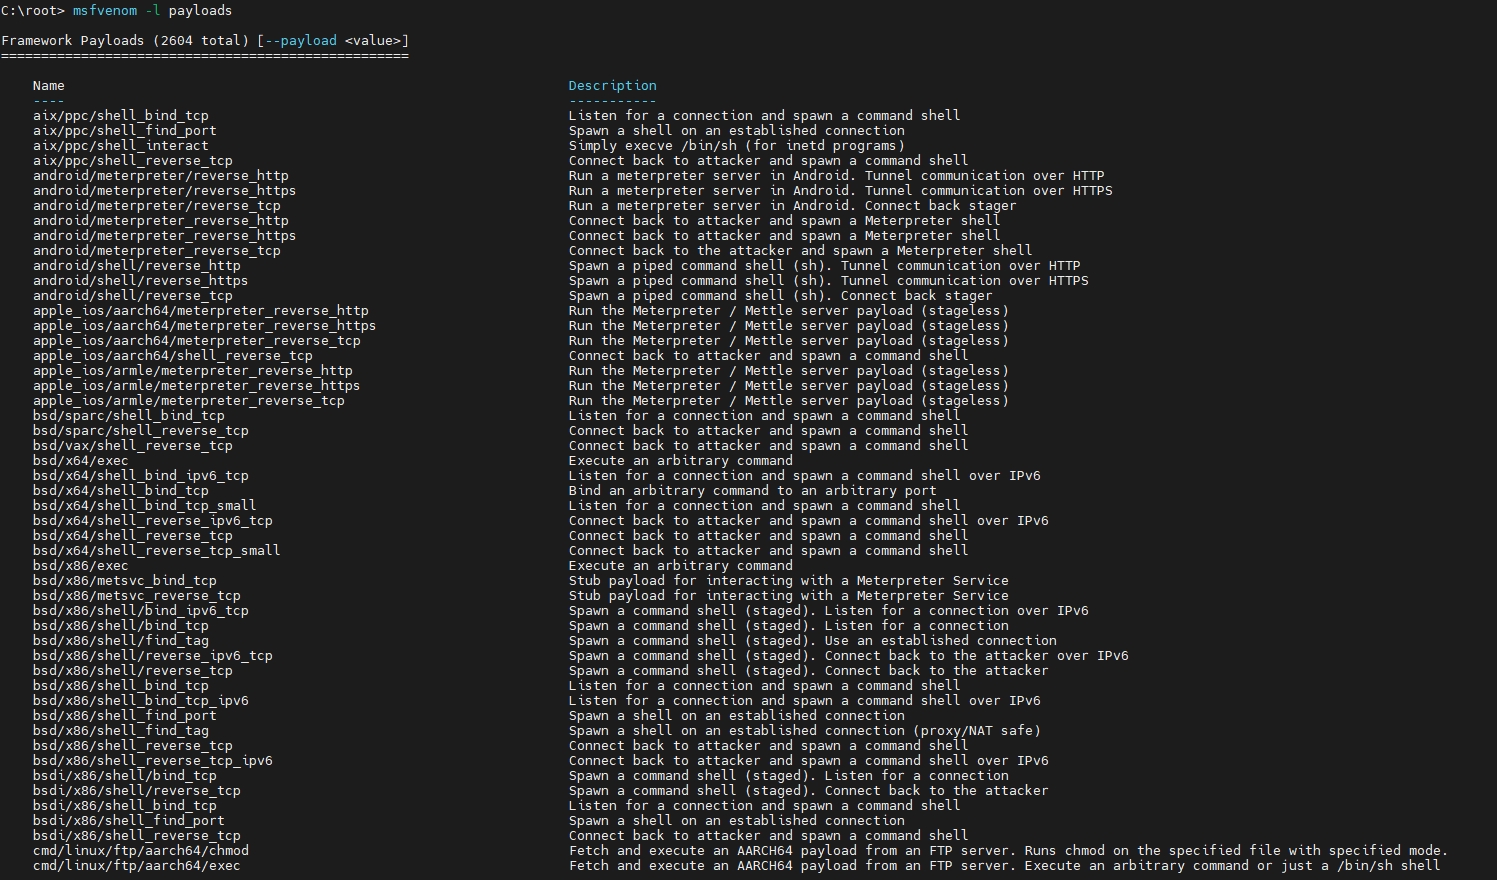Select bsd/x86/shell_find_tag payload
1497x880 pixels.
tap(121, 731)
